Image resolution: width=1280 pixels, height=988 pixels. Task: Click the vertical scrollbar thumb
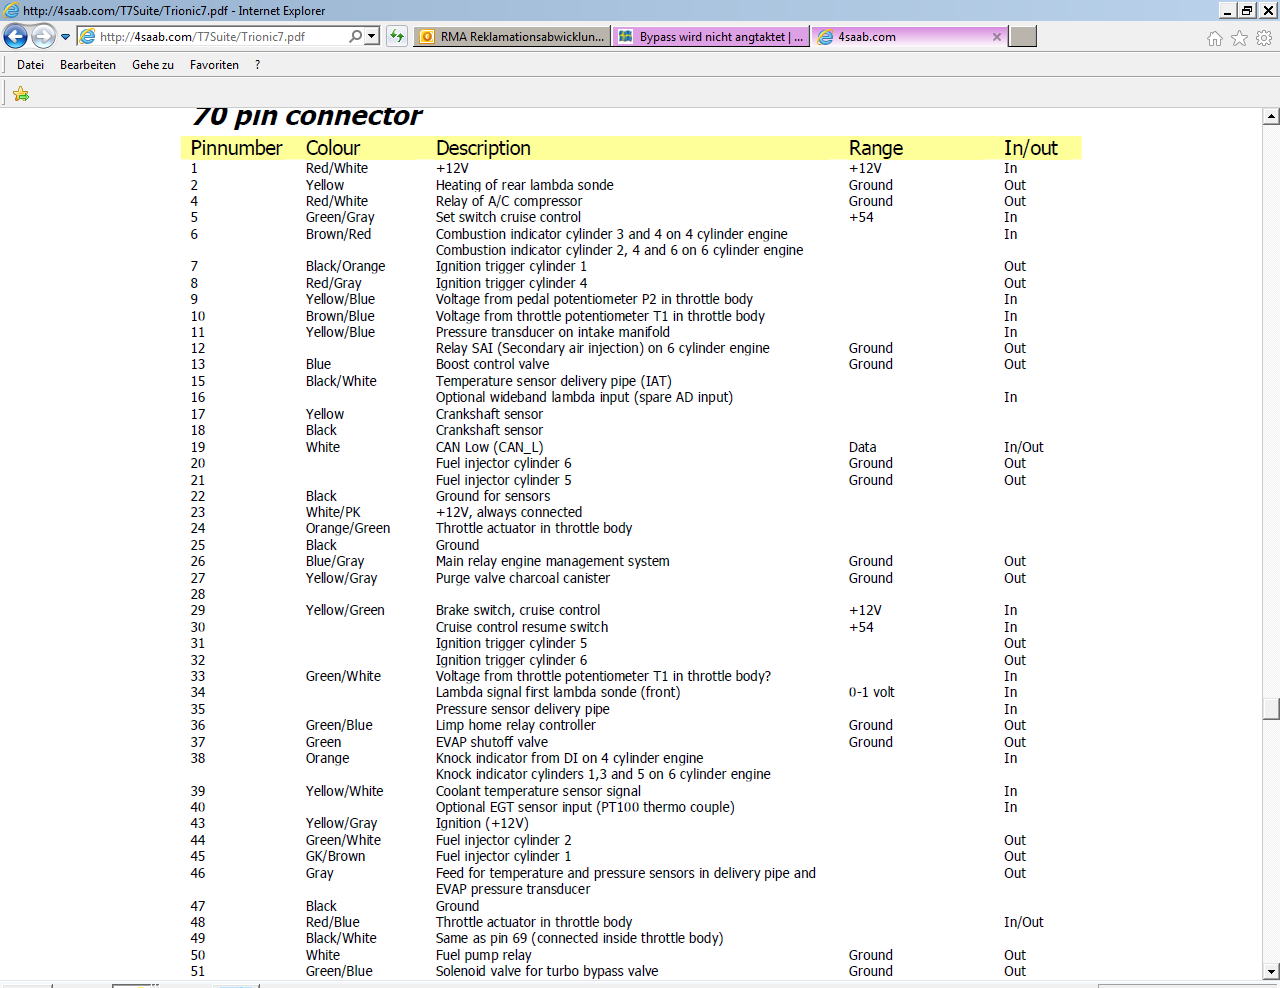[x=1271, y=708]
